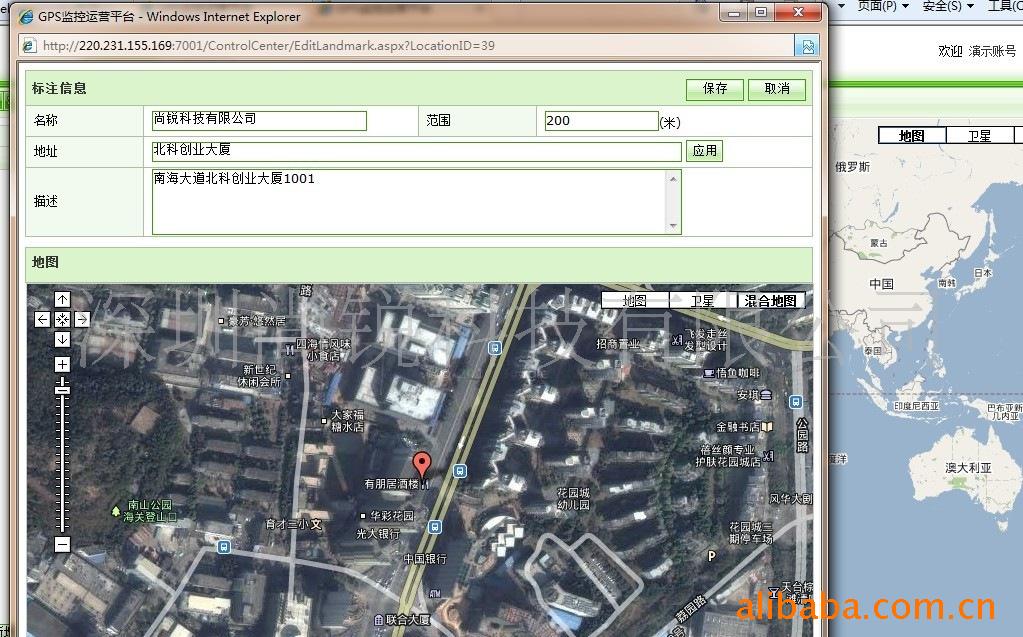Click bus stop icon on 公园路
The width and height of the screenshot is (1023, 637).
(x=795, y=401)
